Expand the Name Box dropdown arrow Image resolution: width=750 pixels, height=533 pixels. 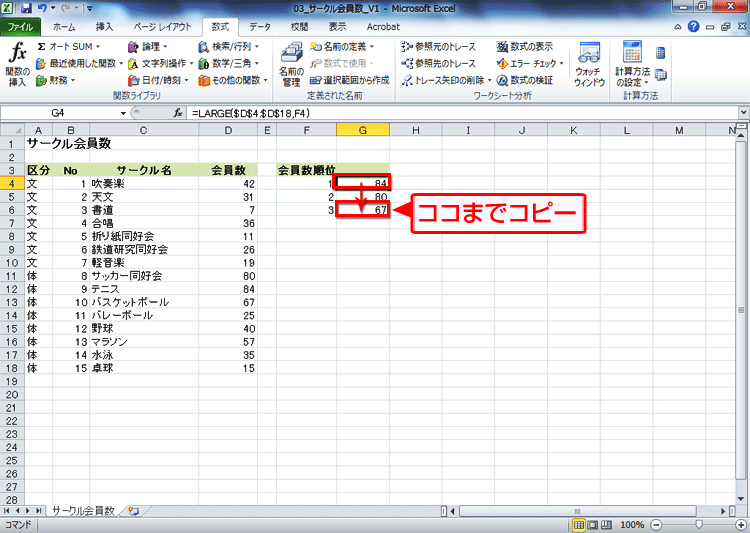pos(123,113)
